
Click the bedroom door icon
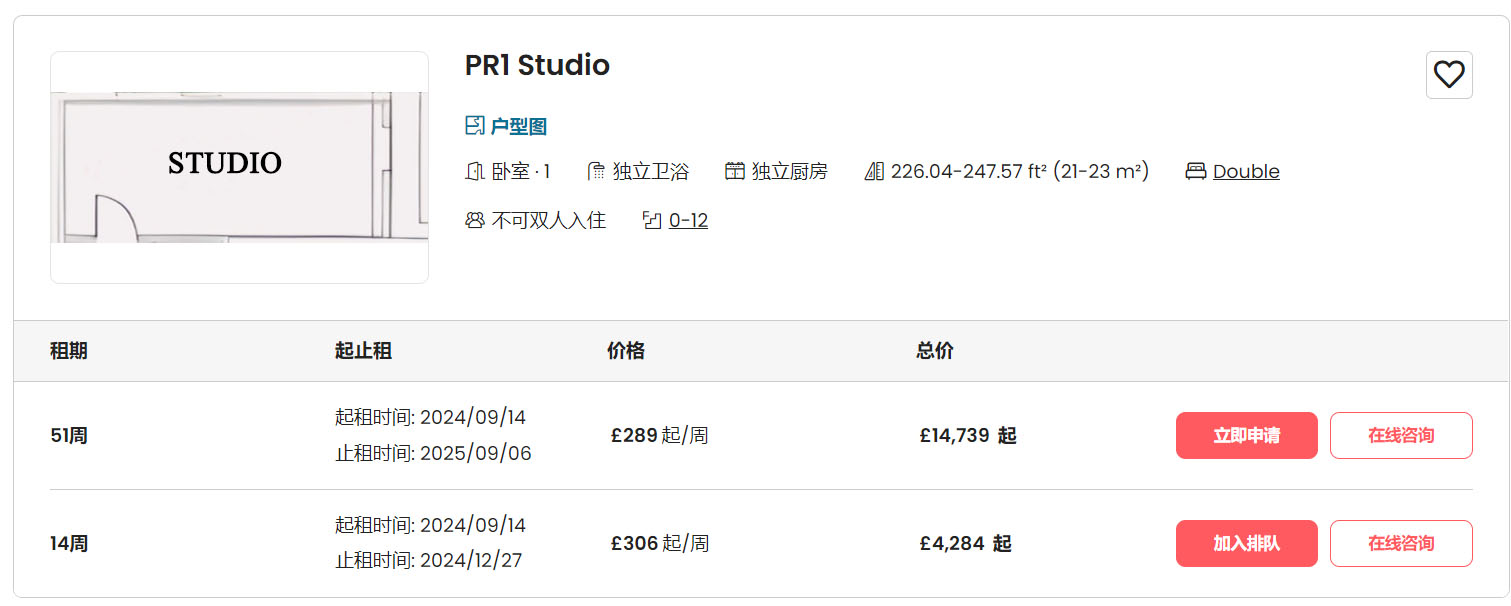(x=475, y=171)
